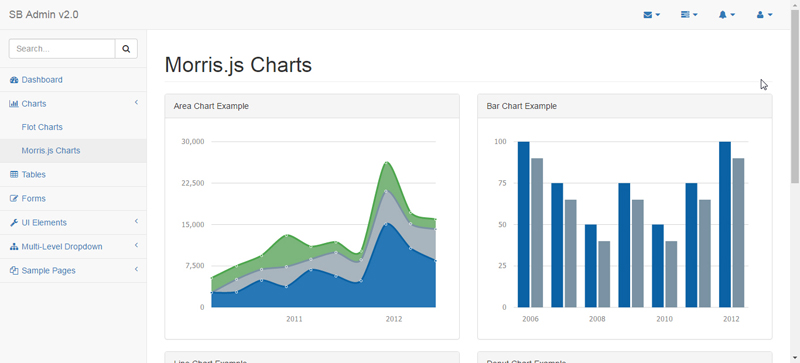Open Sample Pages sidebar menu
800x363 pixels.
pos(73,271)
